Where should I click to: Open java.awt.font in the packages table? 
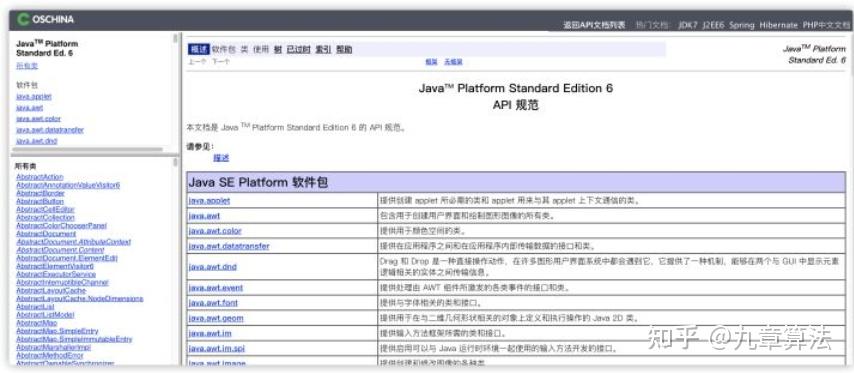click(x=213, y=303)
